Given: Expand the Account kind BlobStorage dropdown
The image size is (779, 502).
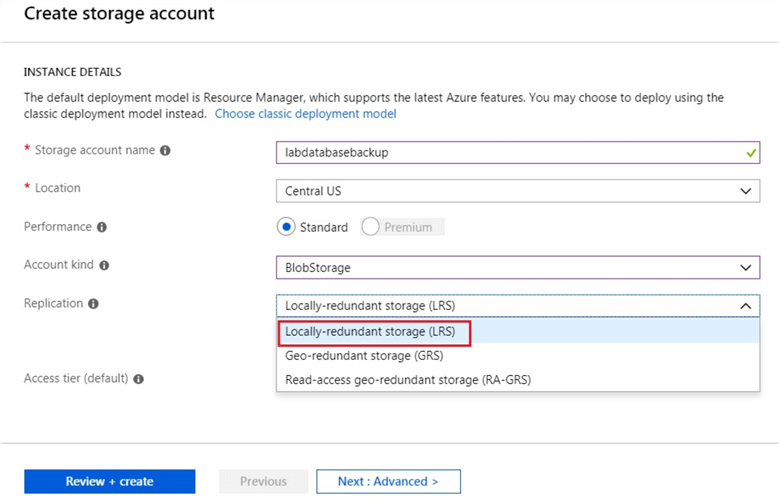Looking at the screenshot, I should click(517, 268).
